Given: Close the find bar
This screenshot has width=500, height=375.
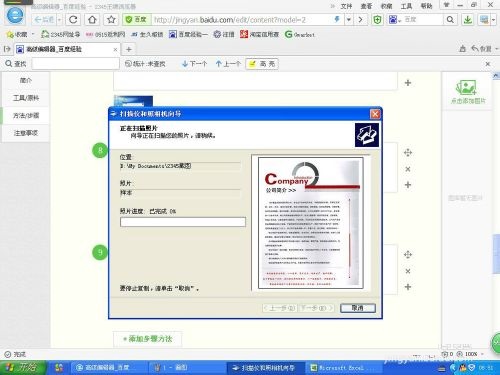Looking at the screenshot, I should [x=488, y=64].
